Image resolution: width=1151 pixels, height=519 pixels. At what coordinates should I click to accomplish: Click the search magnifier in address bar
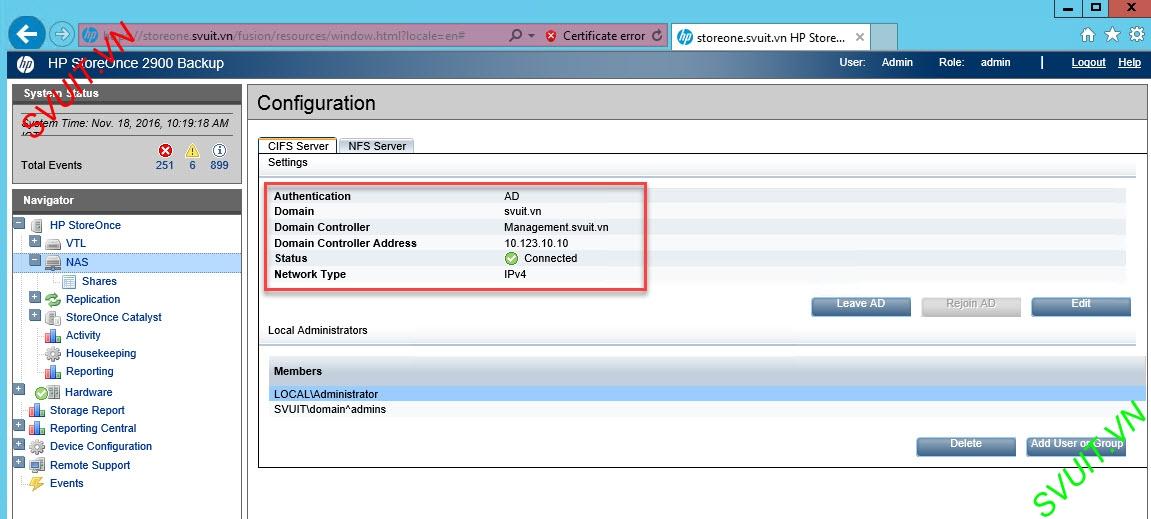[x=515, y=35]
